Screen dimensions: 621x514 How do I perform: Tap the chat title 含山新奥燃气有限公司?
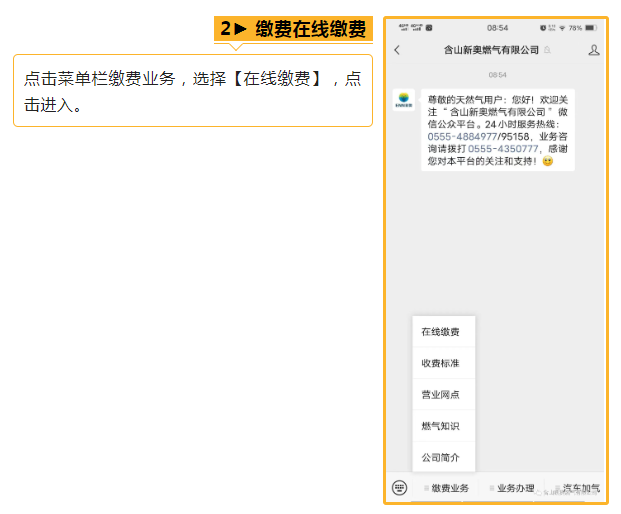[x=491, y=50]
